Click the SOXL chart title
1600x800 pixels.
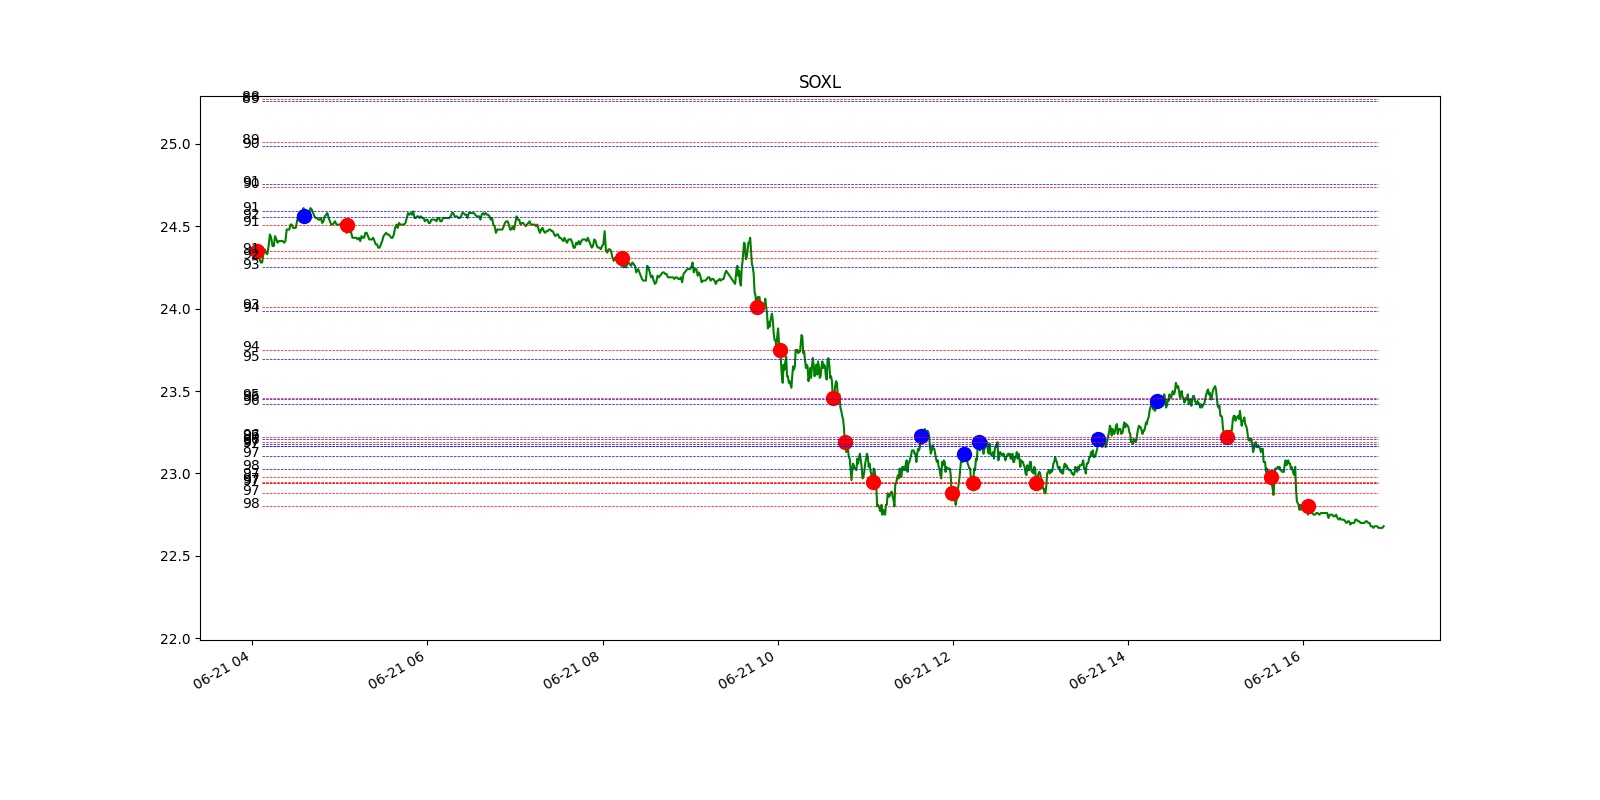[819, 82]
